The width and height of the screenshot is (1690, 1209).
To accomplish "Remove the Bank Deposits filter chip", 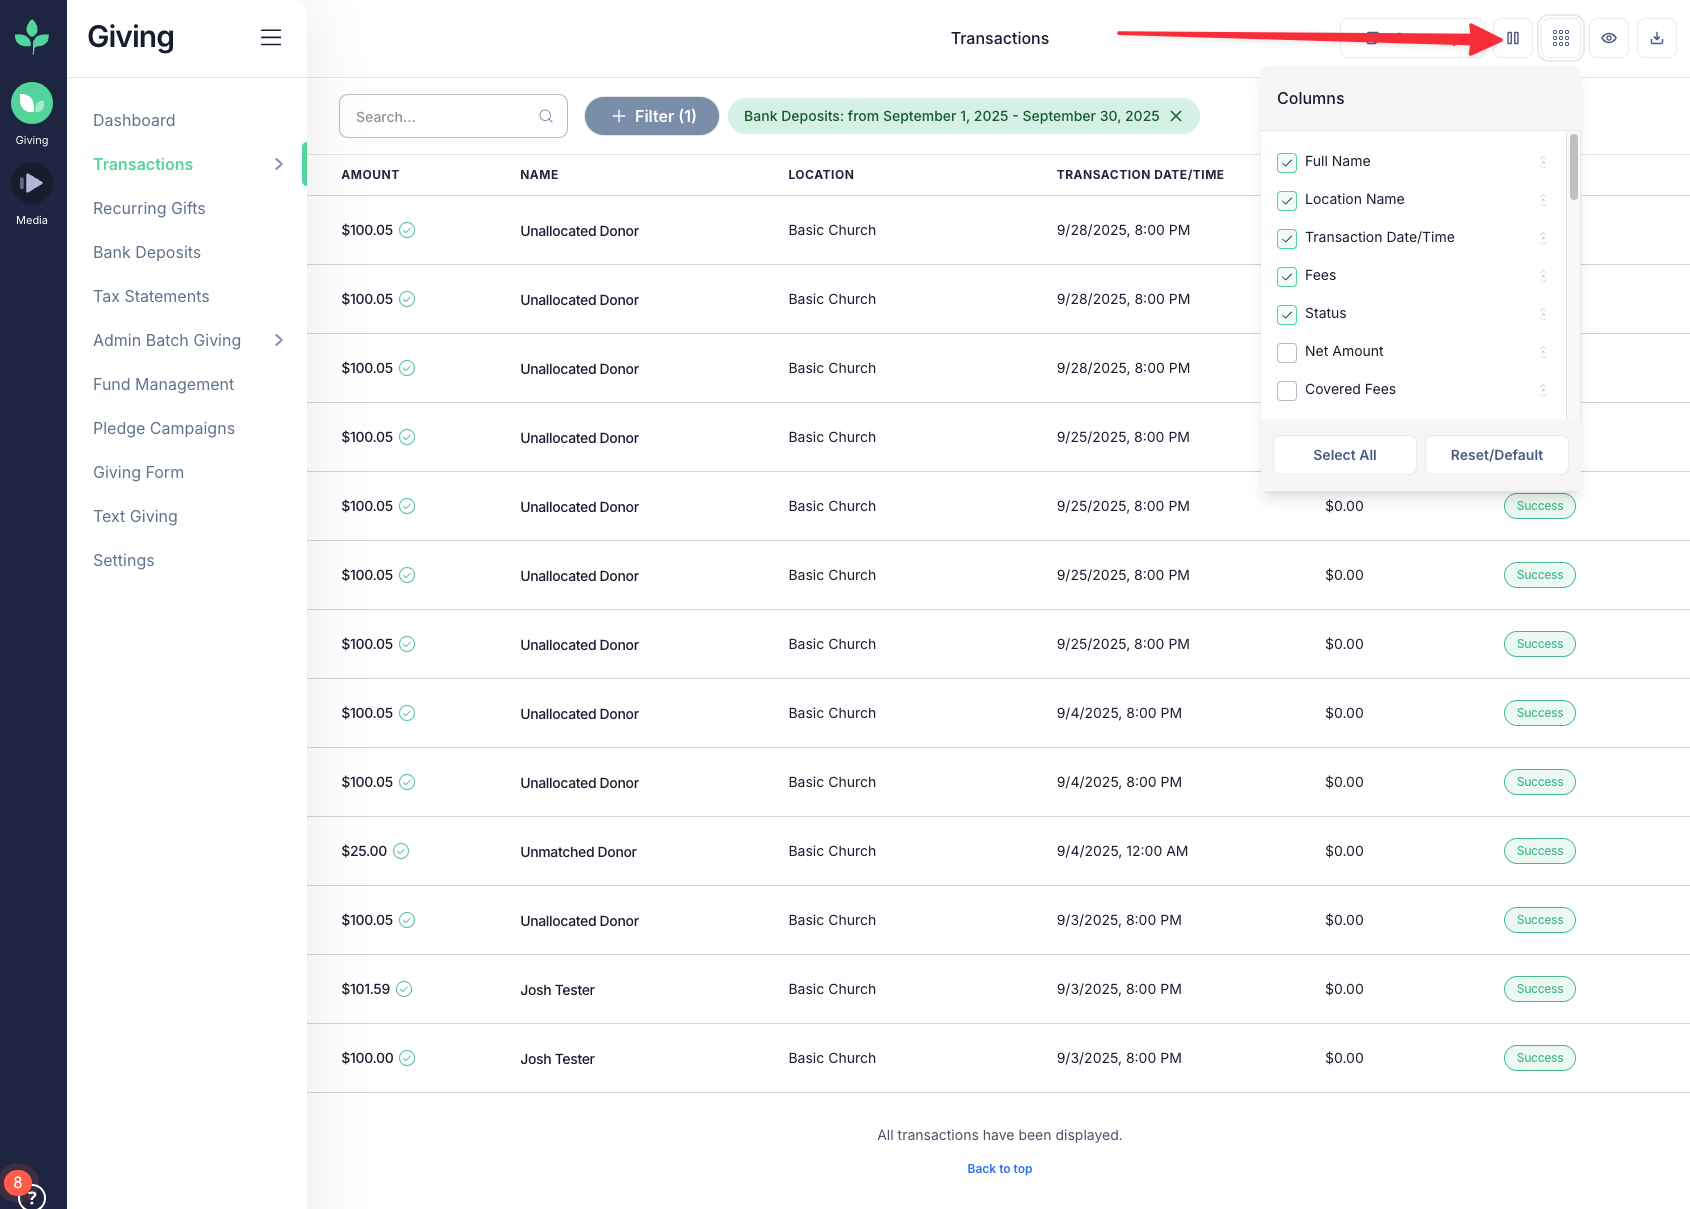I will pyautogui.click(x=1177, y=116).
